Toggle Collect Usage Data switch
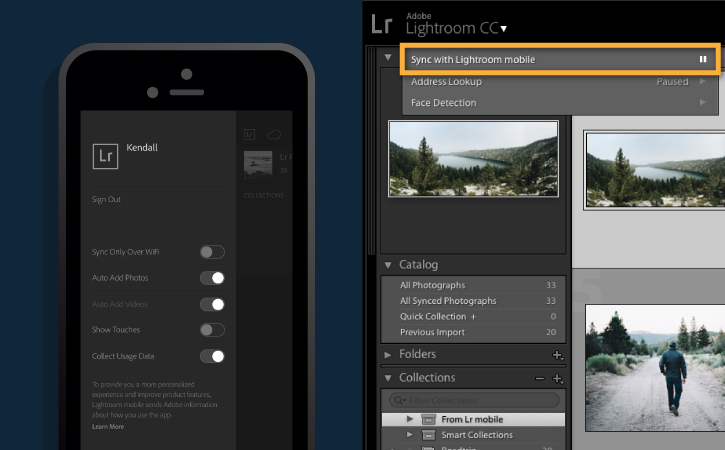Image resolution: width=725 pixels, height=450 pixels. tap(212, 356)
